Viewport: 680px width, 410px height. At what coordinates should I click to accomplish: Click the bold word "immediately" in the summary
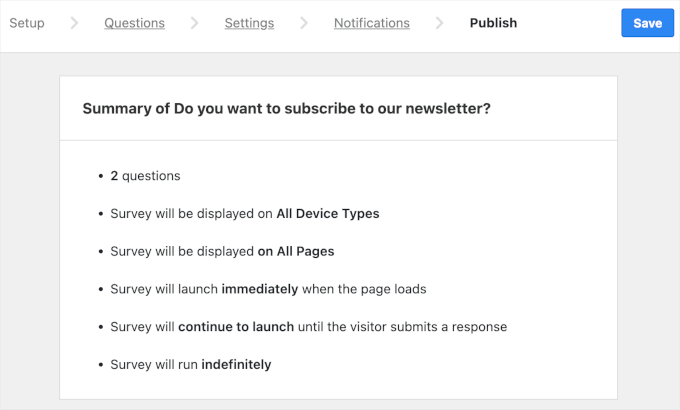pos(260,289)
